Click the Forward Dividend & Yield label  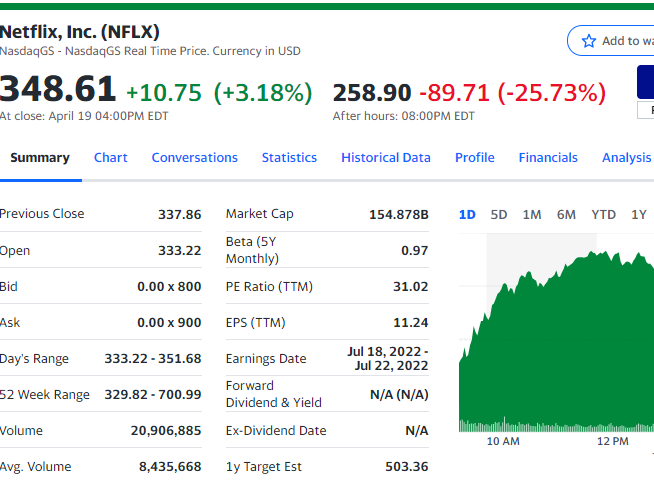[274, 394]
